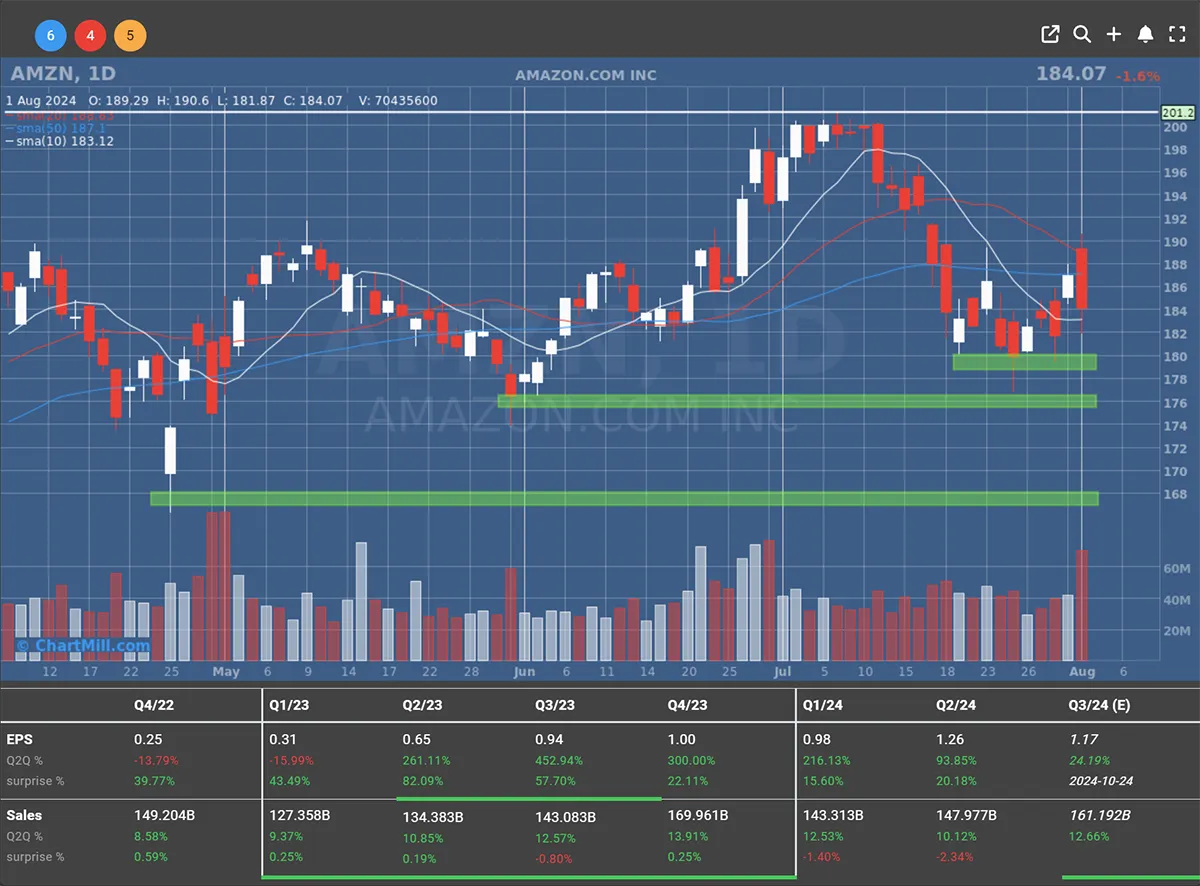Click the top green support zone near 180
This screenshot has height=886, width=1200.
coord(1024,362)
